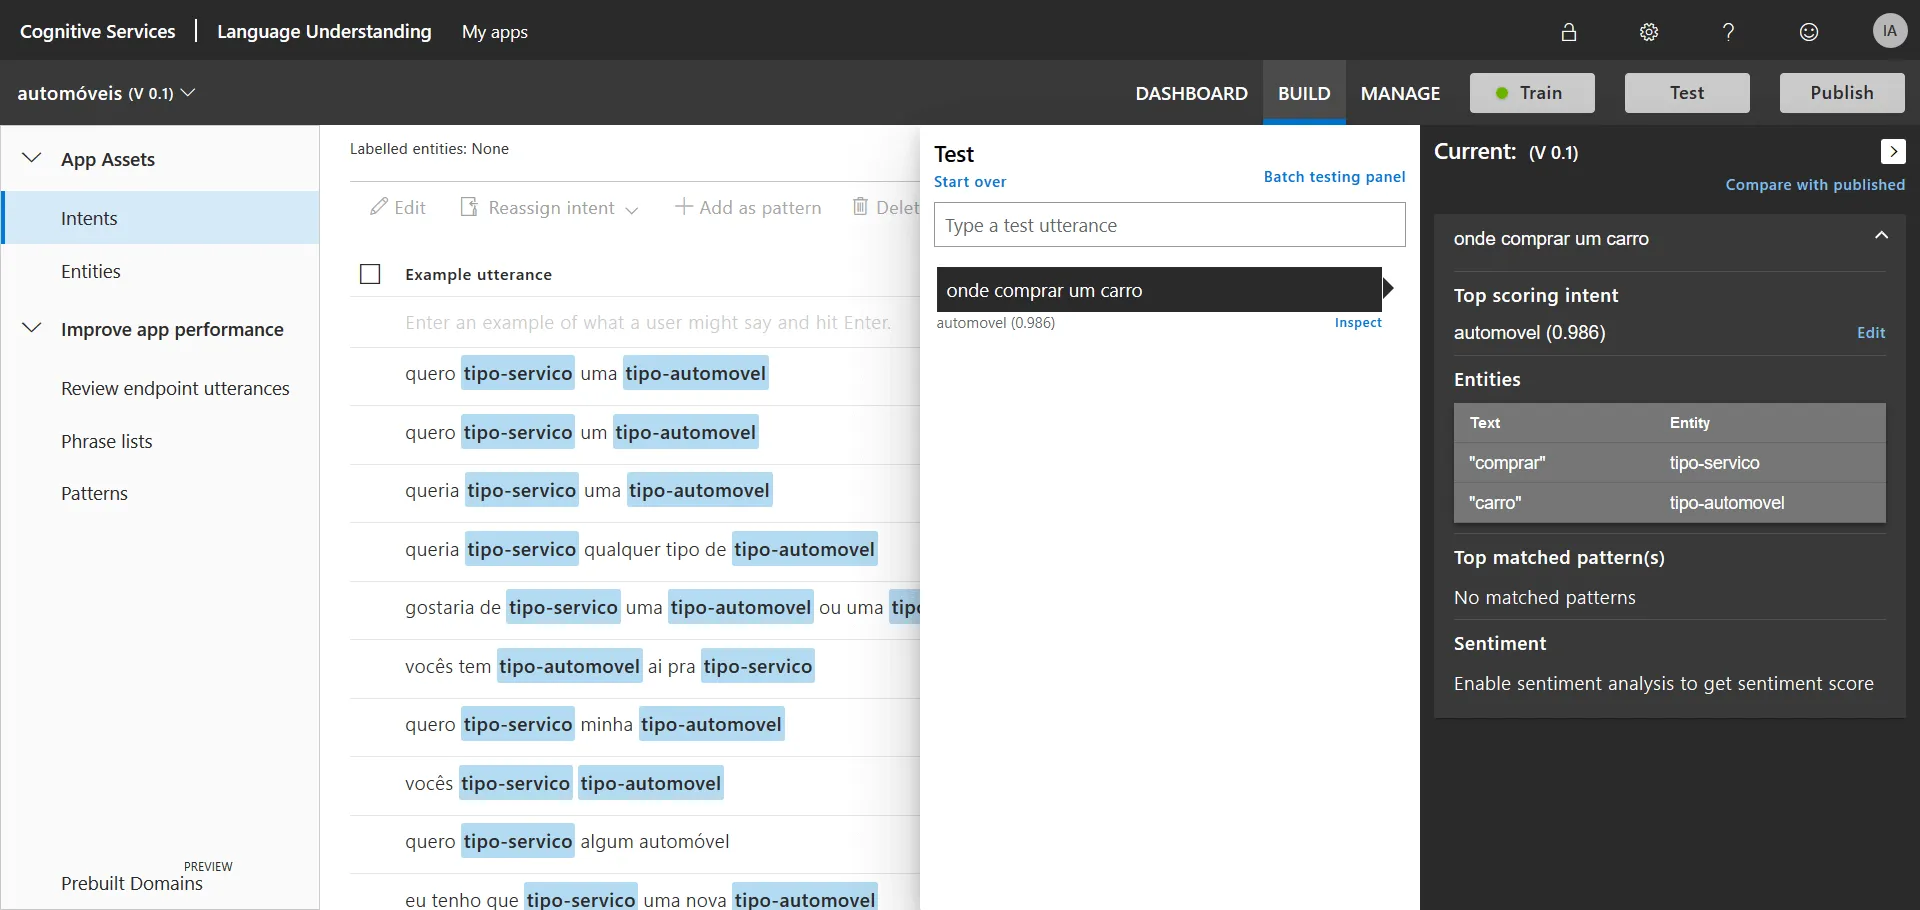Click the Publish button
1920x910 pixels.
pyautogui.click(x=1842, y=93)
